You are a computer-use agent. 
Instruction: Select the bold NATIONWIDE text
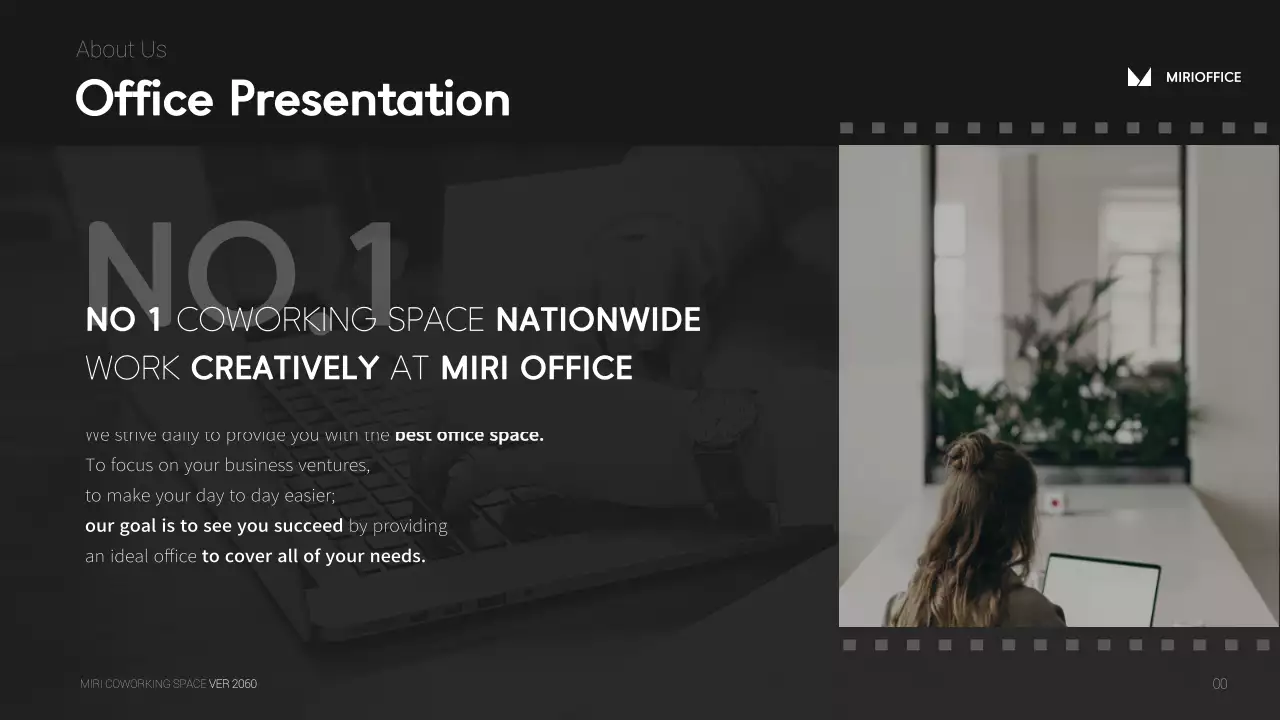(x=597, y=319)
